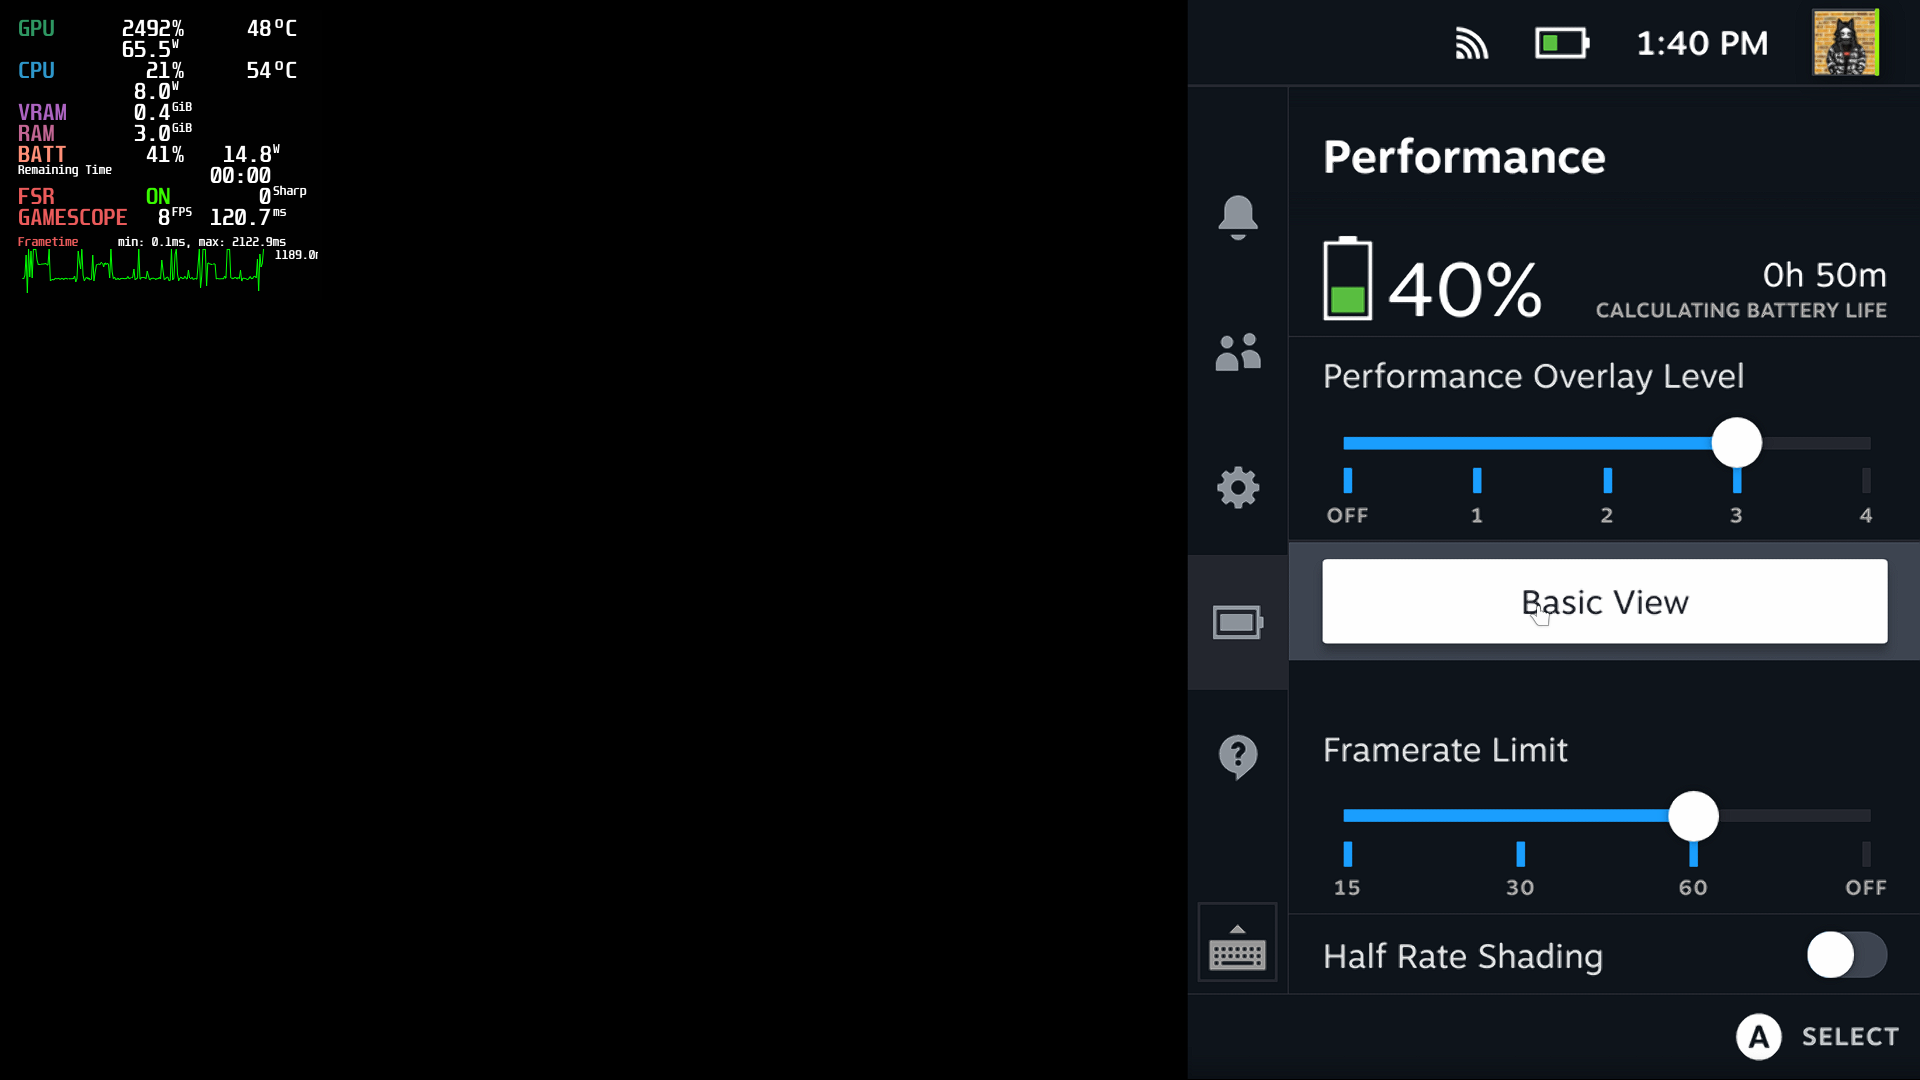
Task: Click the wireless signal status icon
Action: click(x=1471, y=43)
